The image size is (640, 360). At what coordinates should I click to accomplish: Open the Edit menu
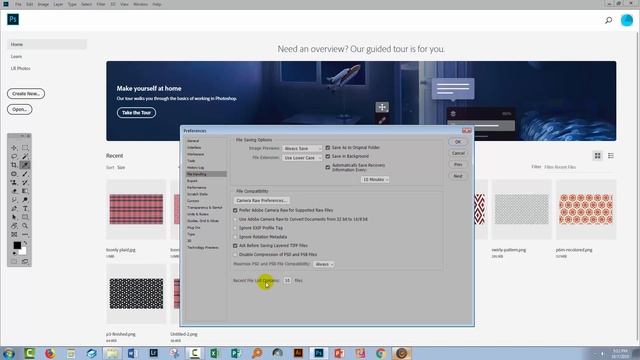pos(30,4)
